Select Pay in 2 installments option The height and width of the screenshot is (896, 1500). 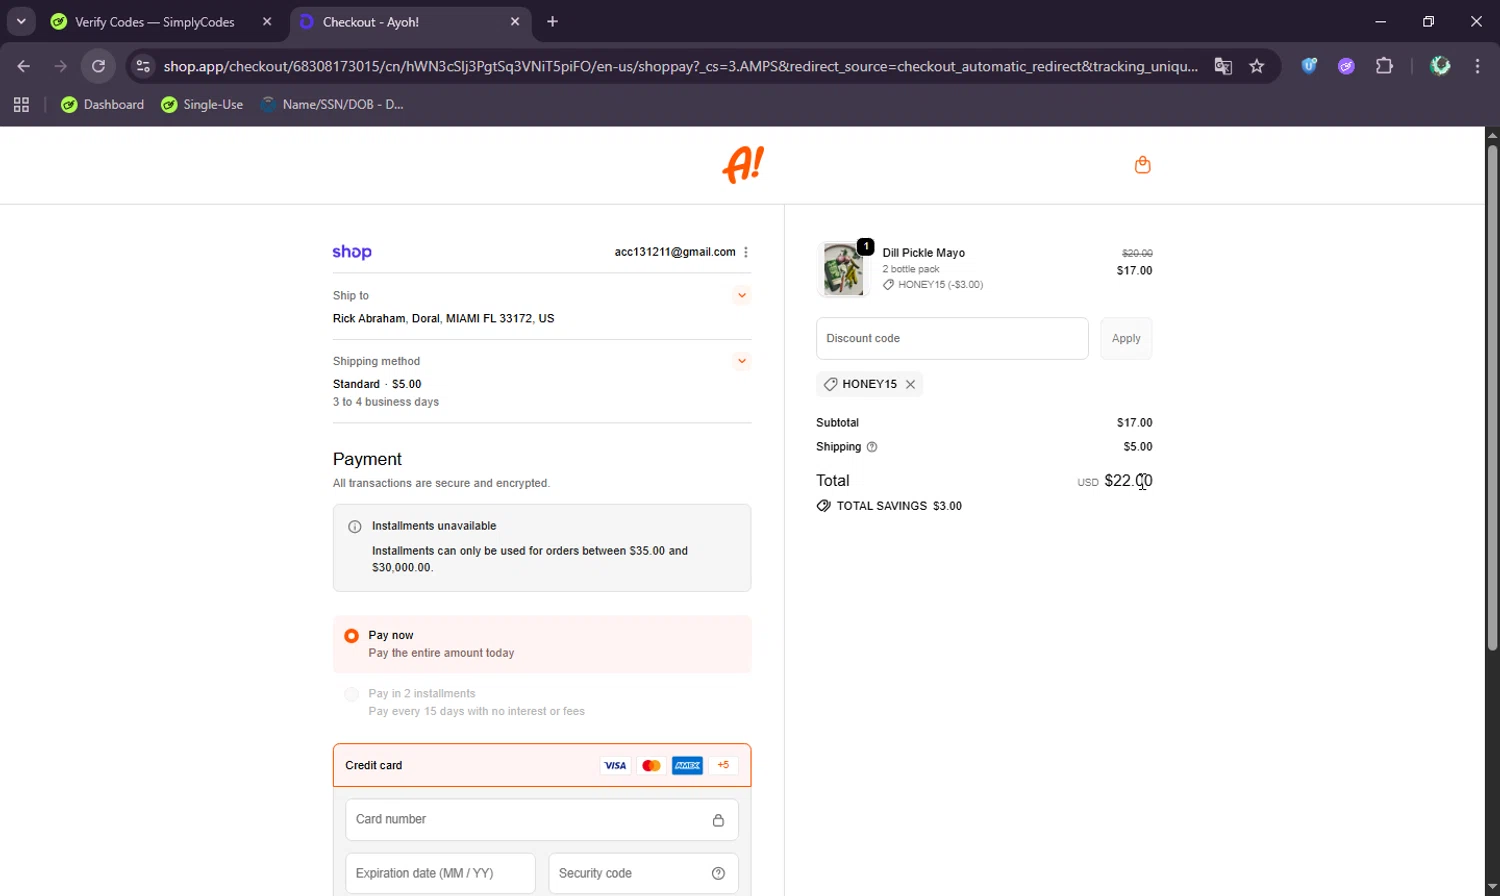pos(351,694)
